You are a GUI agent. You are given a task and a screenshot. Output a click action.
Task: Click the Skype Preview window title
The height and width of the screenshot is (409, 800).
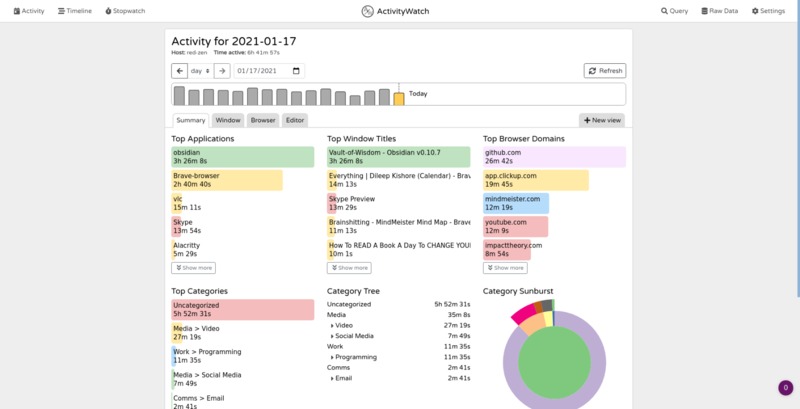point(398,203)
